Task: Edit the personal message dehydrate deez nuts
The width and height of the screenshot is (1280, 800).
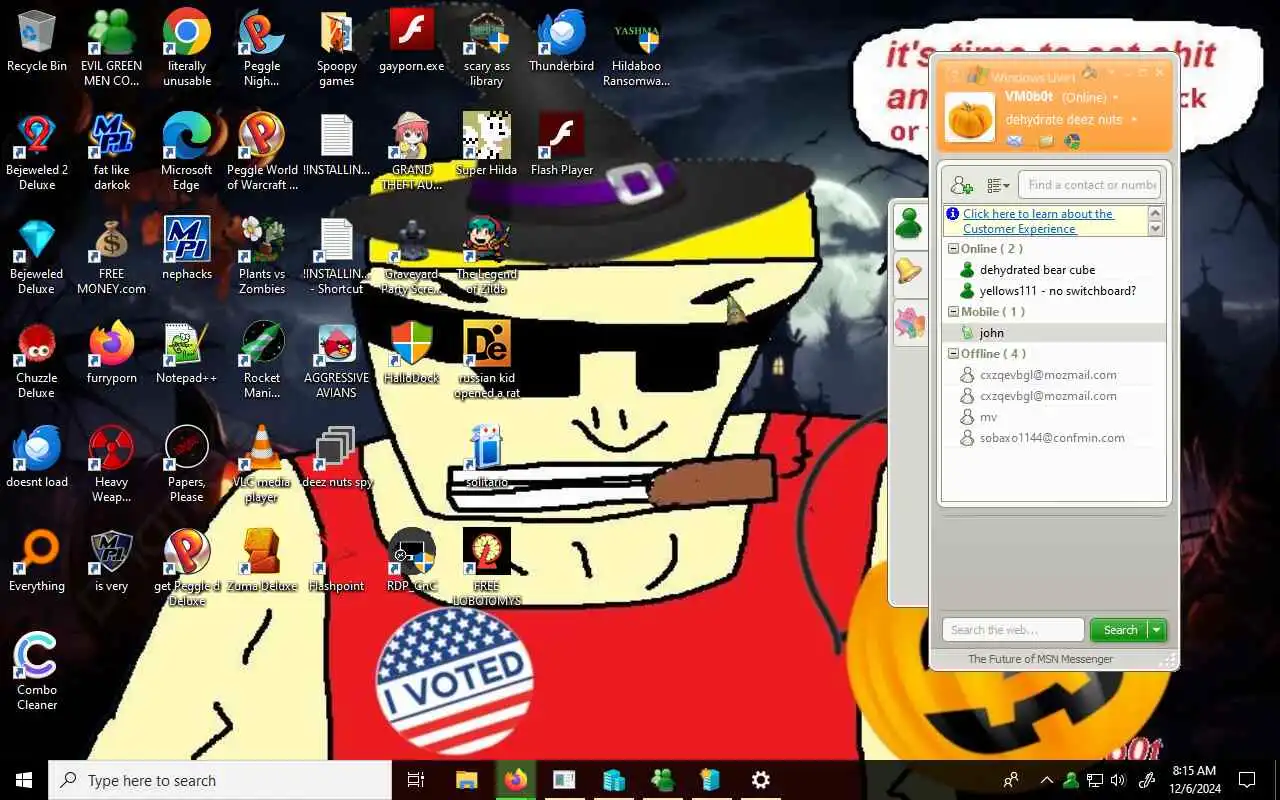Action: click(1064, 120)
